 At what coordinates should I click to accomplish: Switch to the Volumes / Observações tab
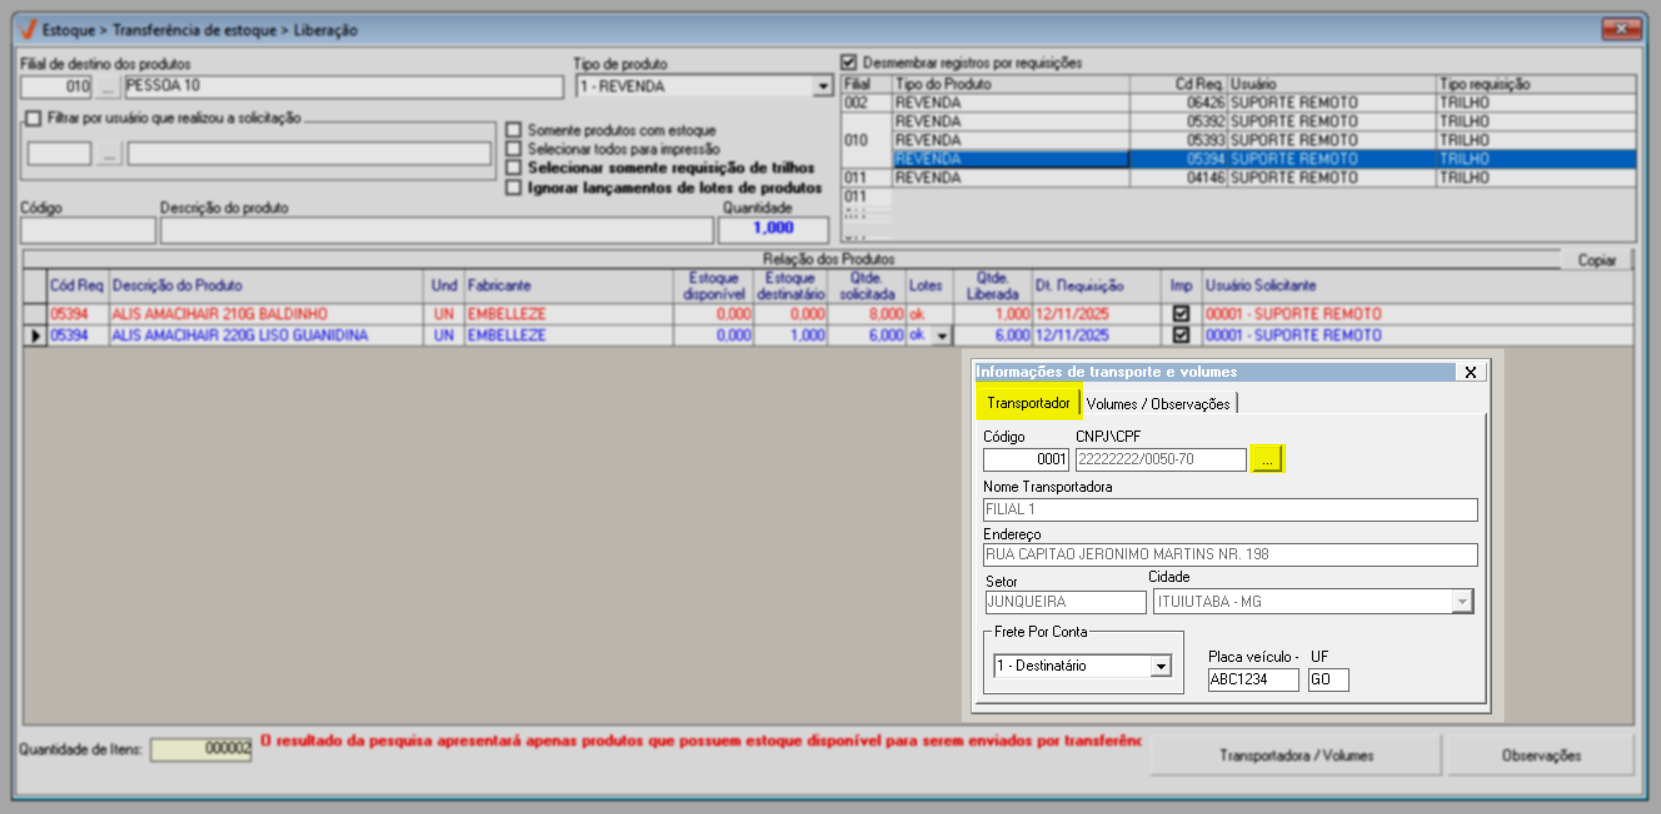[x=1158, y=404]
